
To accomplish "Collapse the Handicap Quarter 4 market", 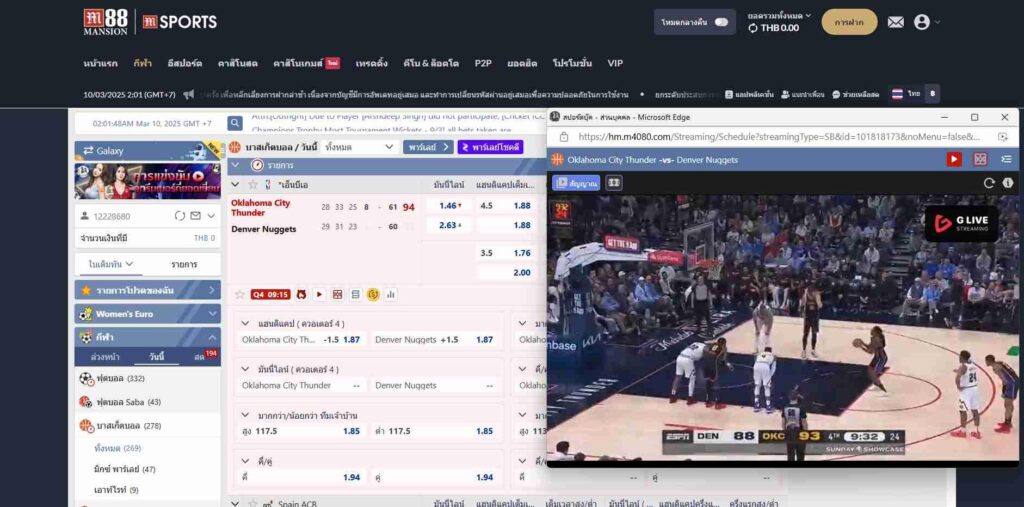I will click(246, 323).
